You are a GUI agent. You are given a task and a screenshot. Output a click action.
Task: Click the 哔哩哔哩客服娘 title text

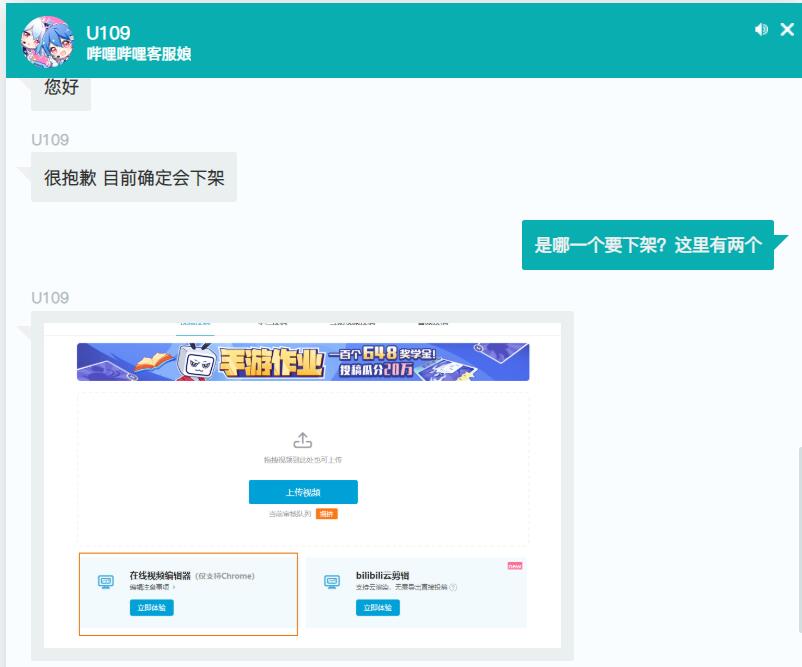tap(139, 54)
